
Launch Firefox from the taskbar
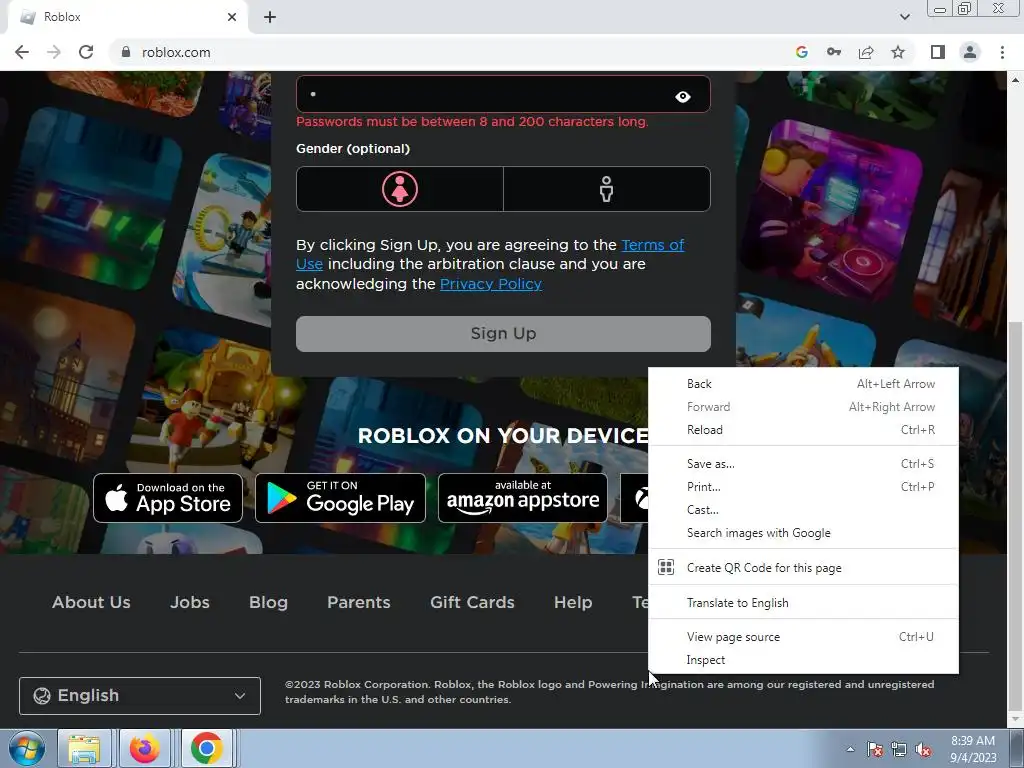point(145,748)
